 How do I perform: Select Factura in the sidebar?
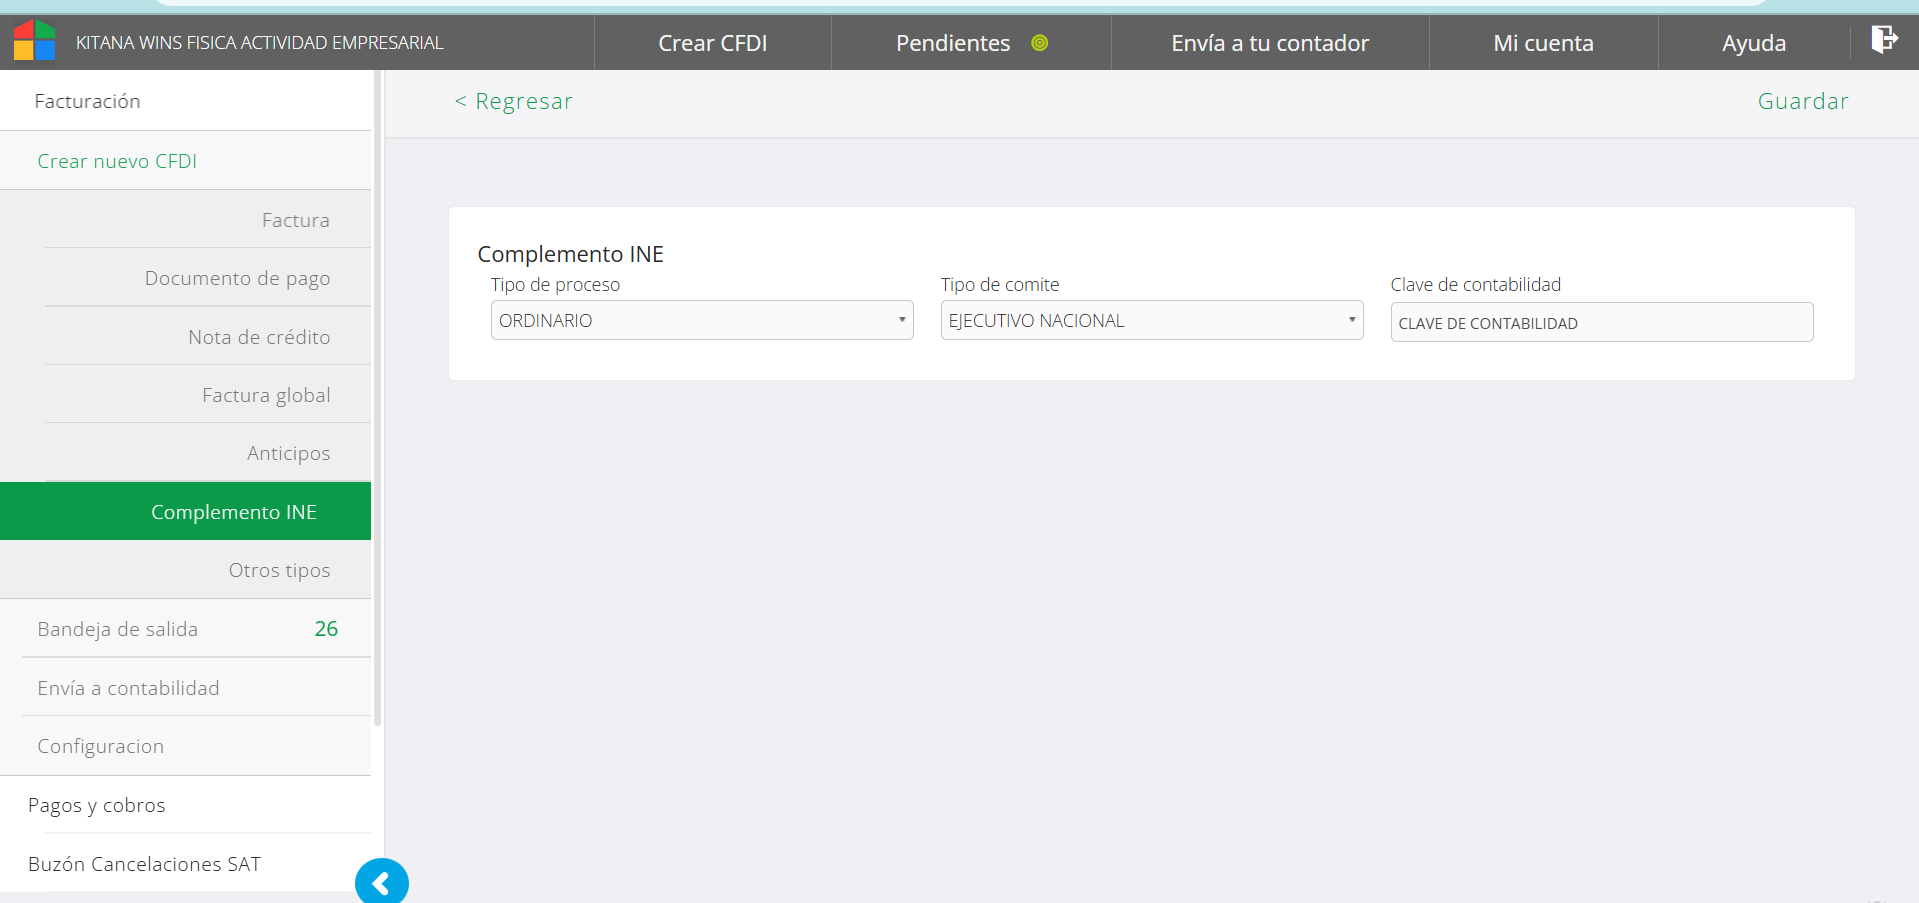click(295, 220)
